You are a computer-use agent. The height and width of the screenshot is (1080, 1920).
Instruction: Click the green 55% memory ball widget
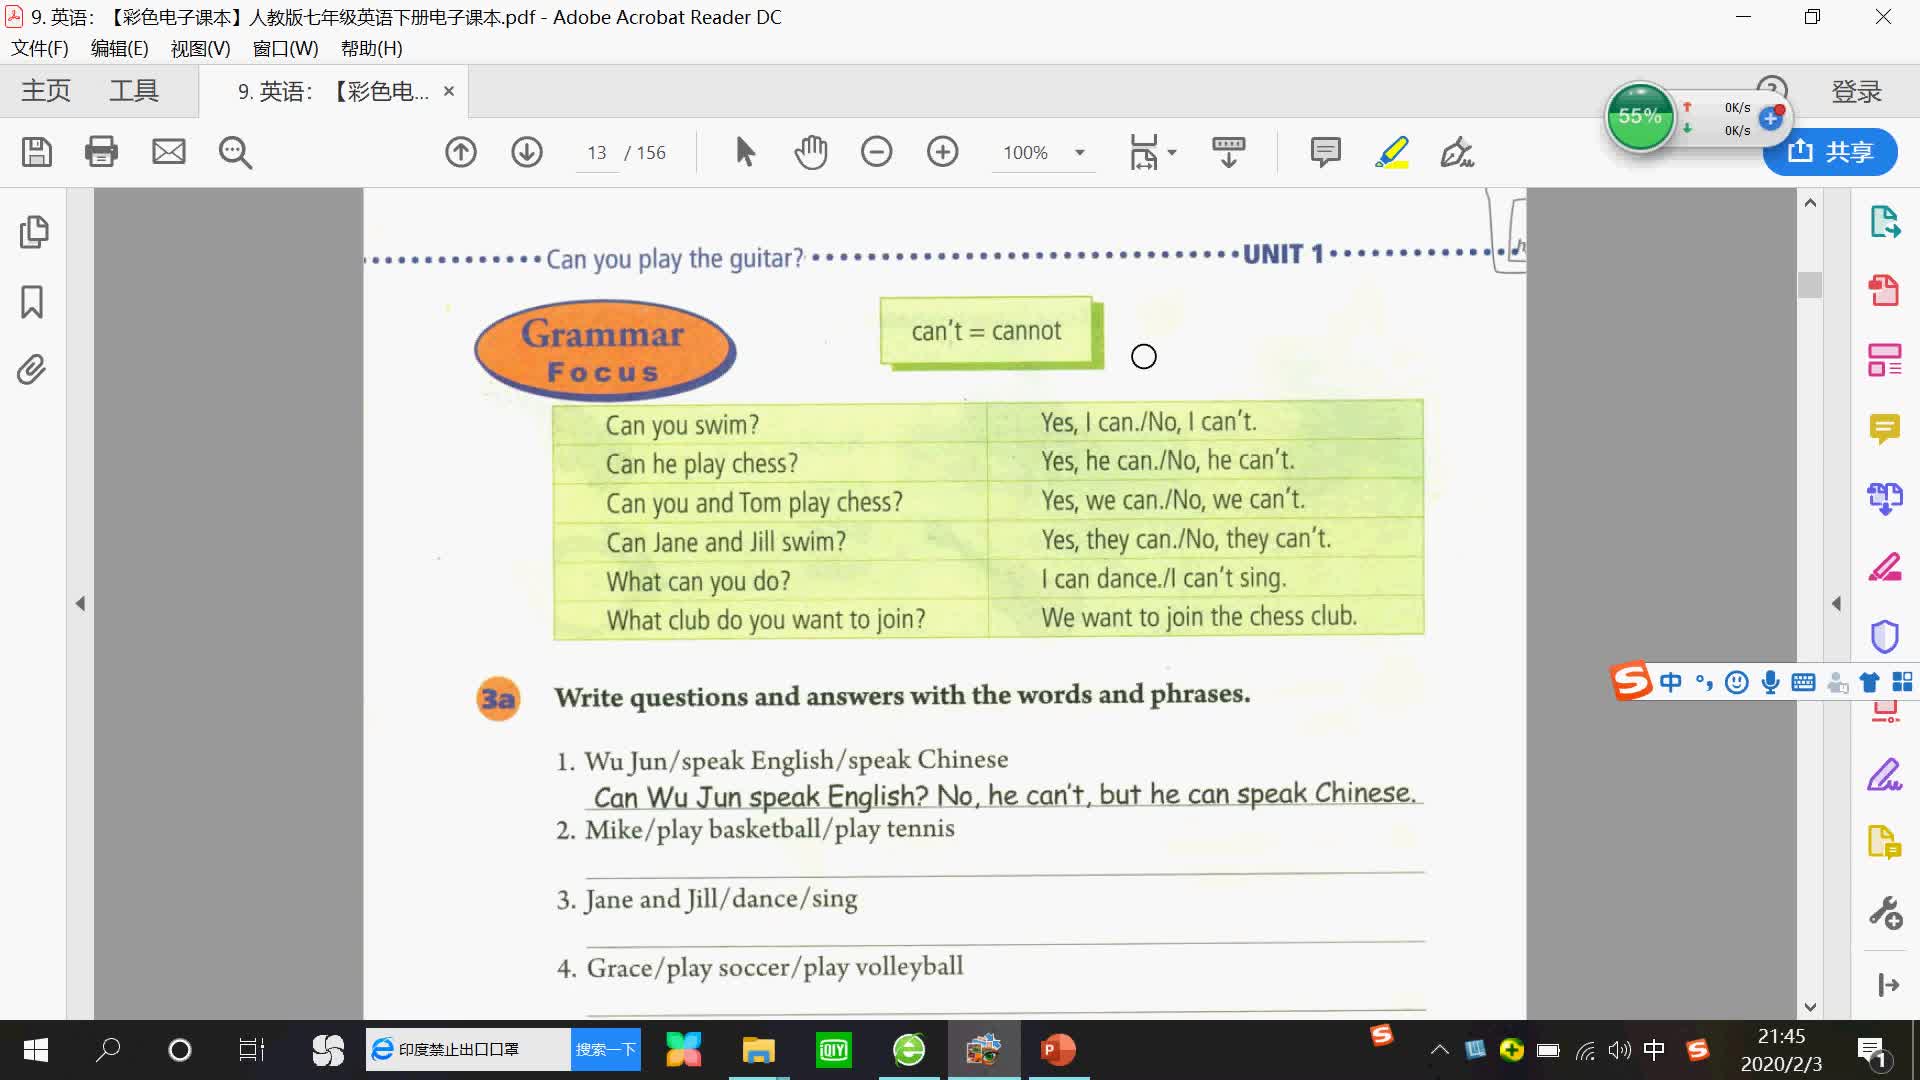coord(1640,117)
